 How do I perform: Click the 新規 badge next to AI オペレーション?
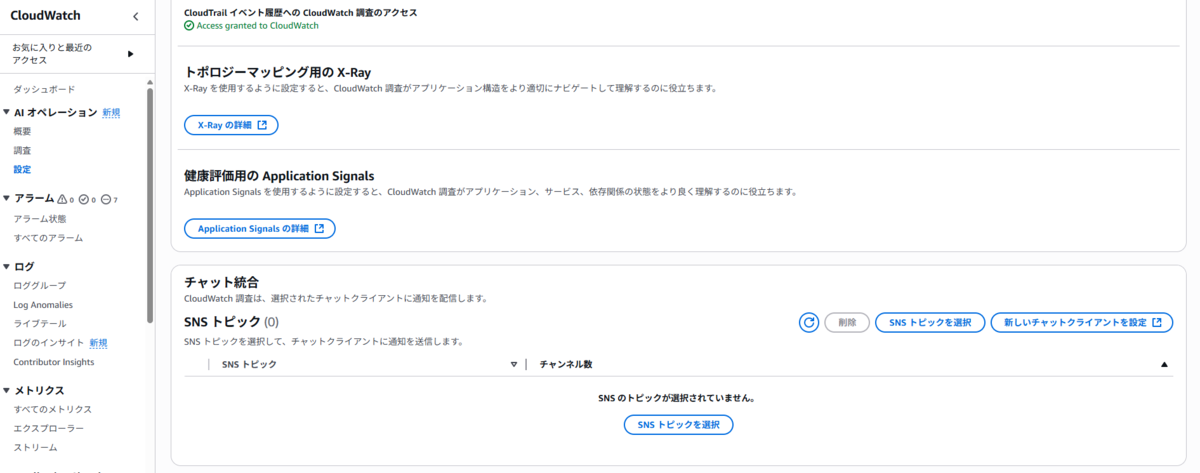tap(111, 112)
